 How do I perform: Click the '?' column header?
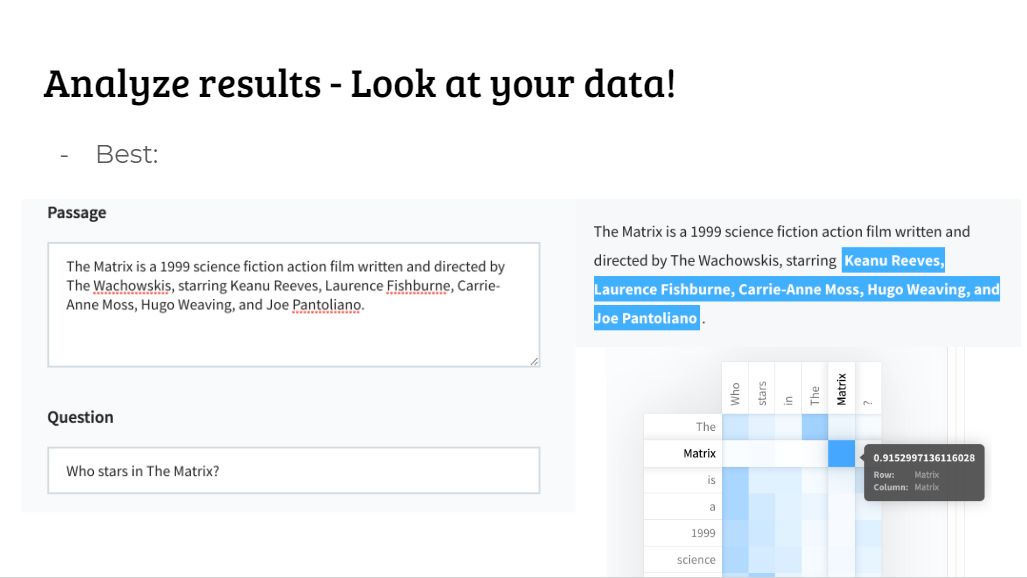pyautogui.click(x=868, y=402)
